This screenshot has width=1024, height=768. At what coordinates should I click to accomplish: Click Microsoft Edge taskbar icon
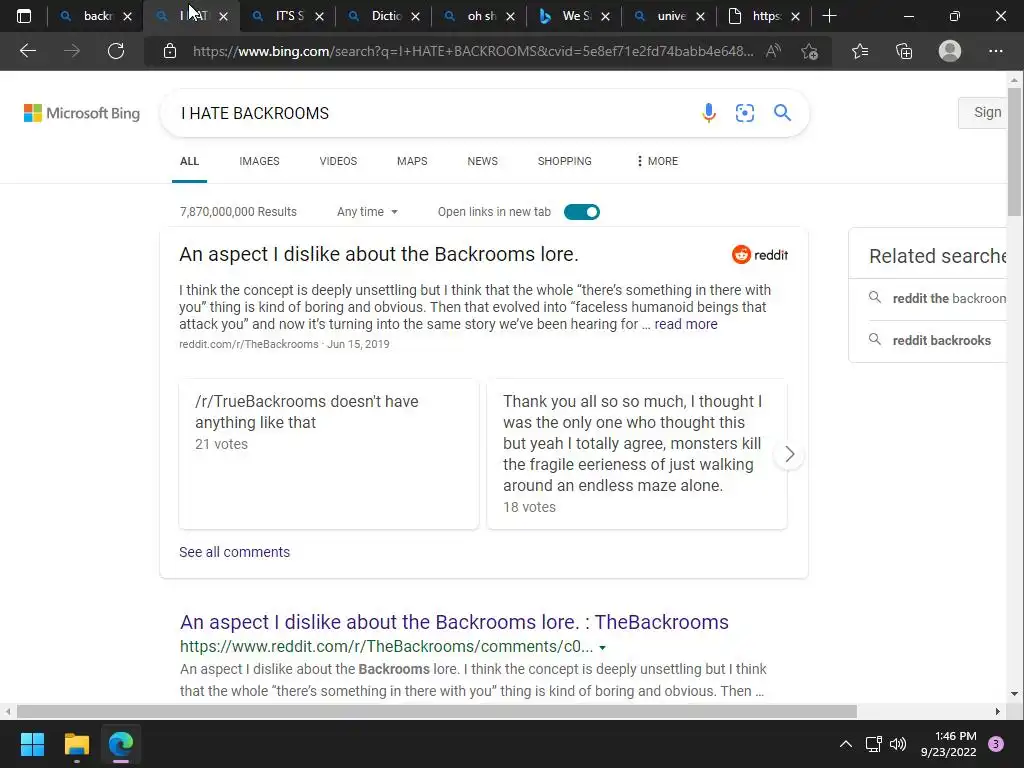[121, 744]
